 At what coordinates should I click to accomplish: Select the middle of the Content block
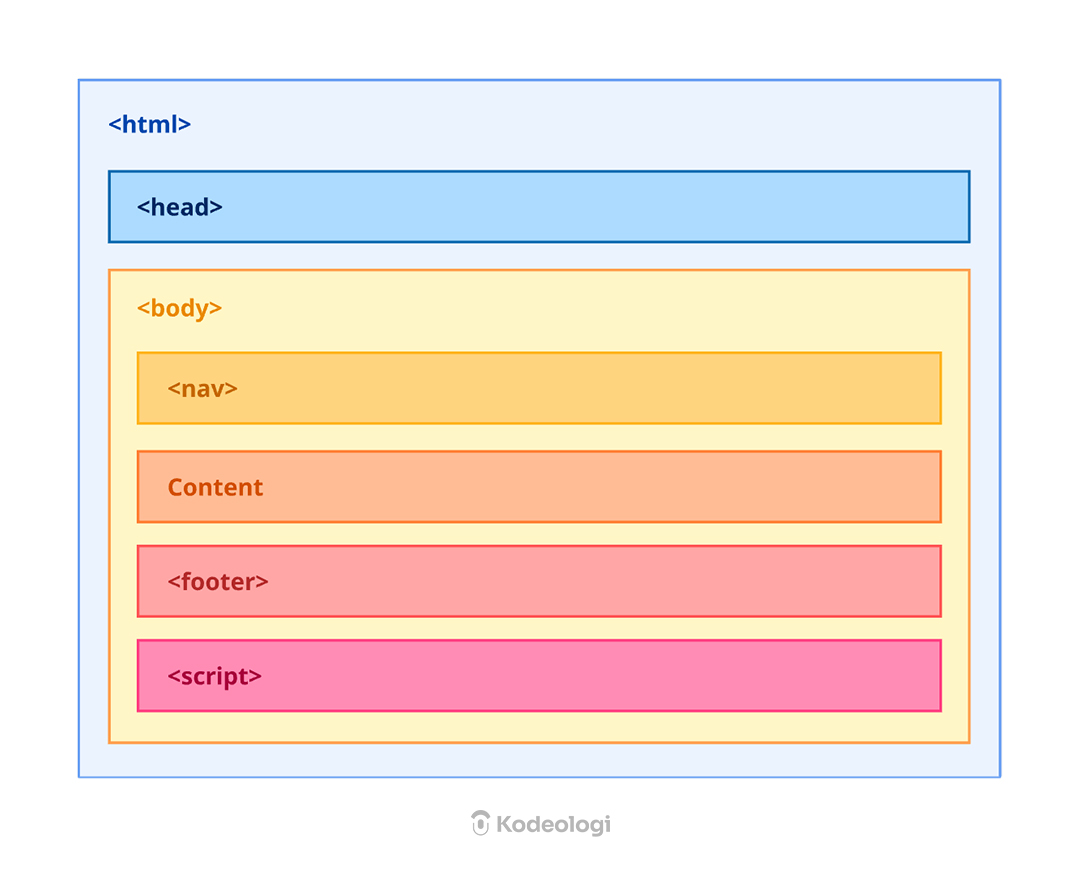(539, 487)
